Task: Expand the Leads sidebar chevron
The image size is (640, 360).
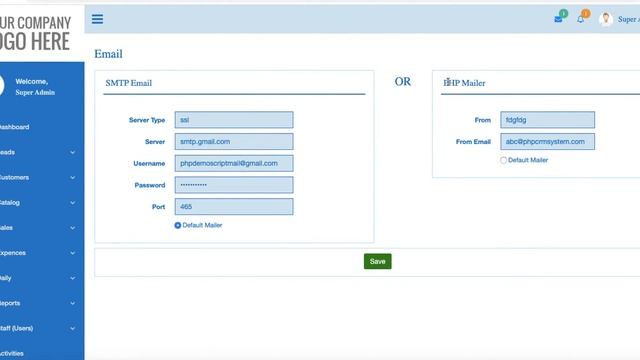Action: point(73,152)
